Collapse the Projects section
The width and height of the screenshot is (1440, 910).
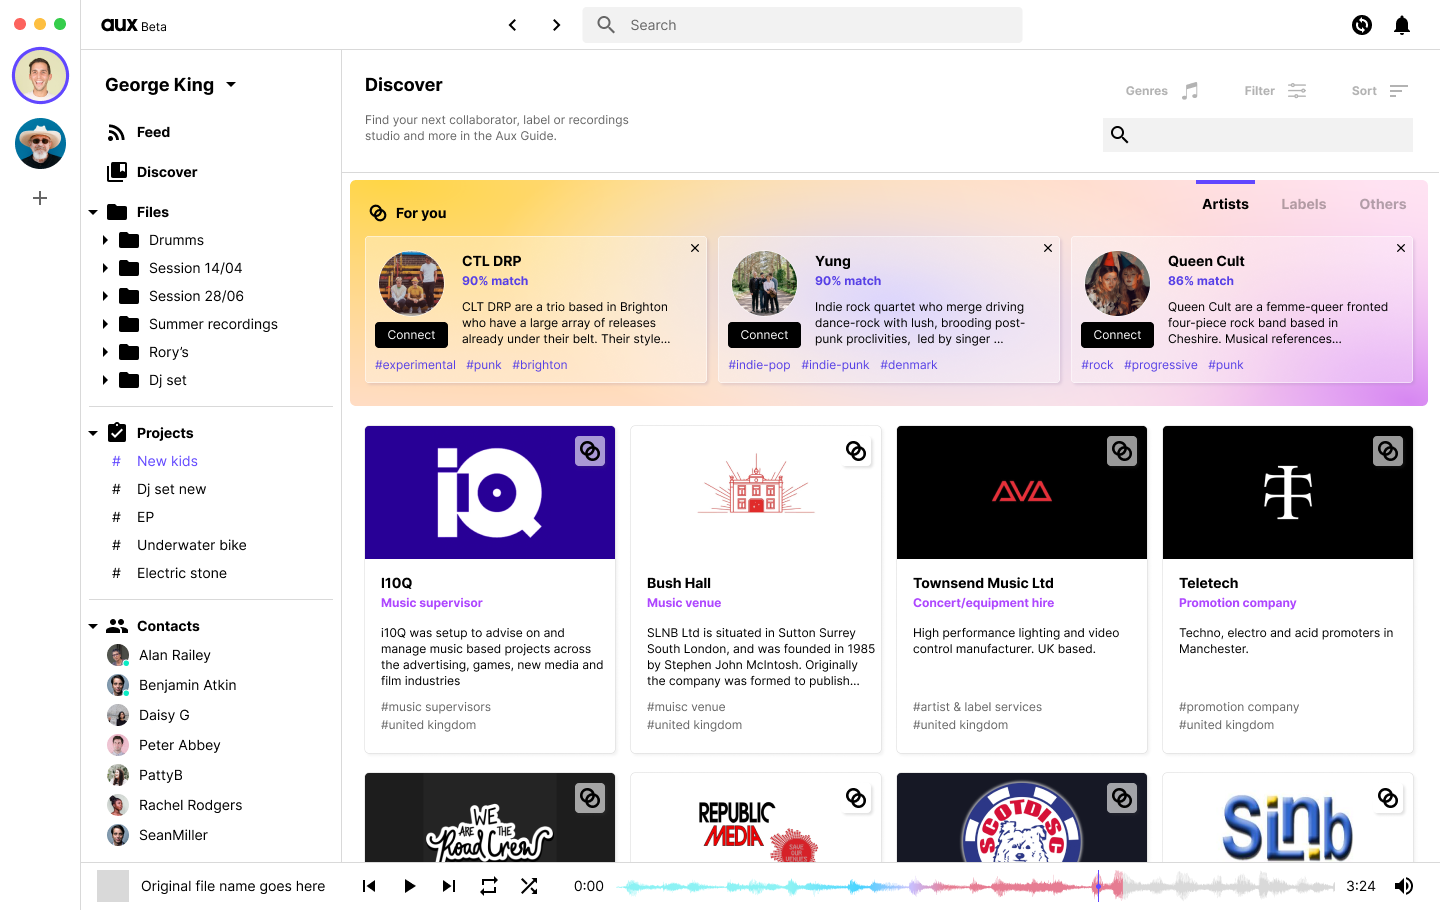pos(93,433)
